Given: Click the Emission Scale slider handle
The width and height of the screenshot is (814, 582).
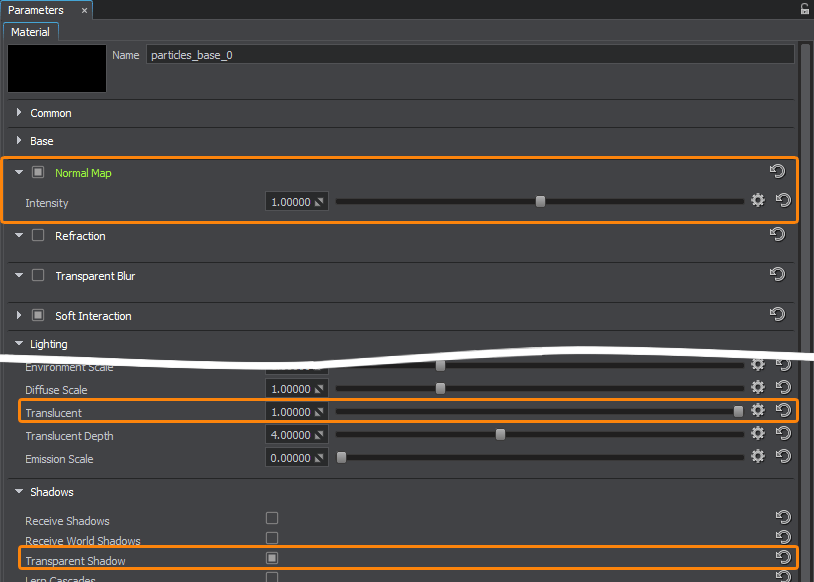Looking at the screenshot, I should (x=342, y=457).
